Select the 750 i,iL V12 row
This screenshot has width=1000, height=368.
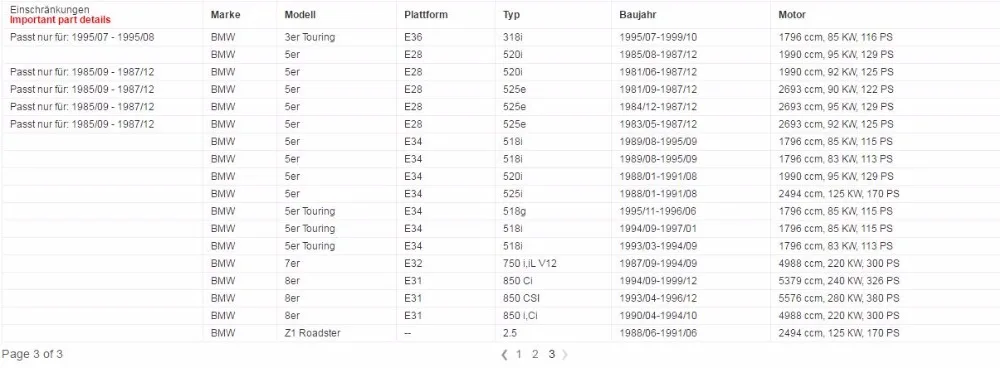point(500,263)
